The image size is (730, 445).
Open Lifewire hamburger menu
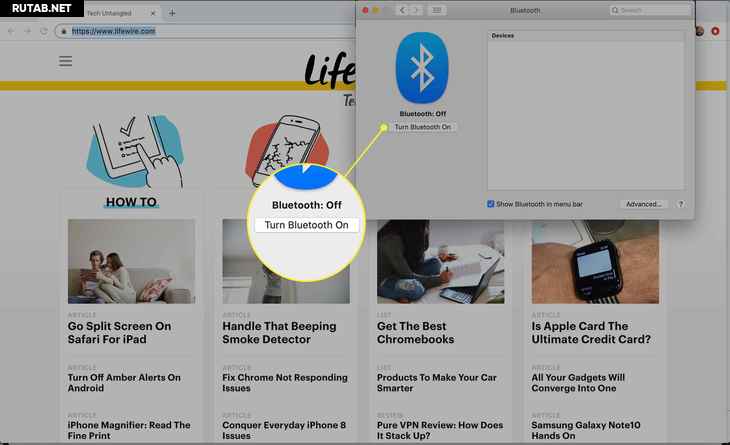coord(65,61)
